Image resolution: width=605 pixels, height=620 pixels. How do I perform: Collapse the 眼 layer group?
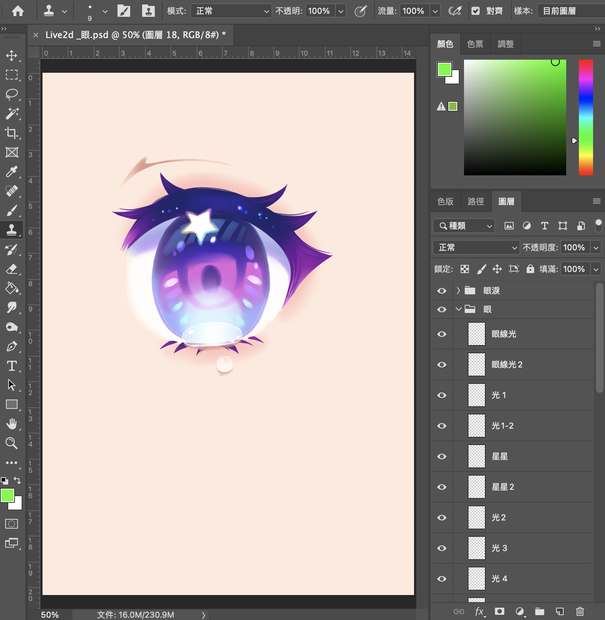coord(458,309)
